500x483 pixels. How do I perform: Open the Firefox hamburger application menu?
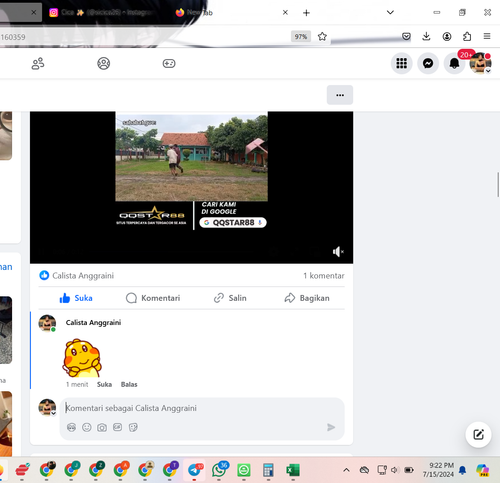[x=487, y=36]
